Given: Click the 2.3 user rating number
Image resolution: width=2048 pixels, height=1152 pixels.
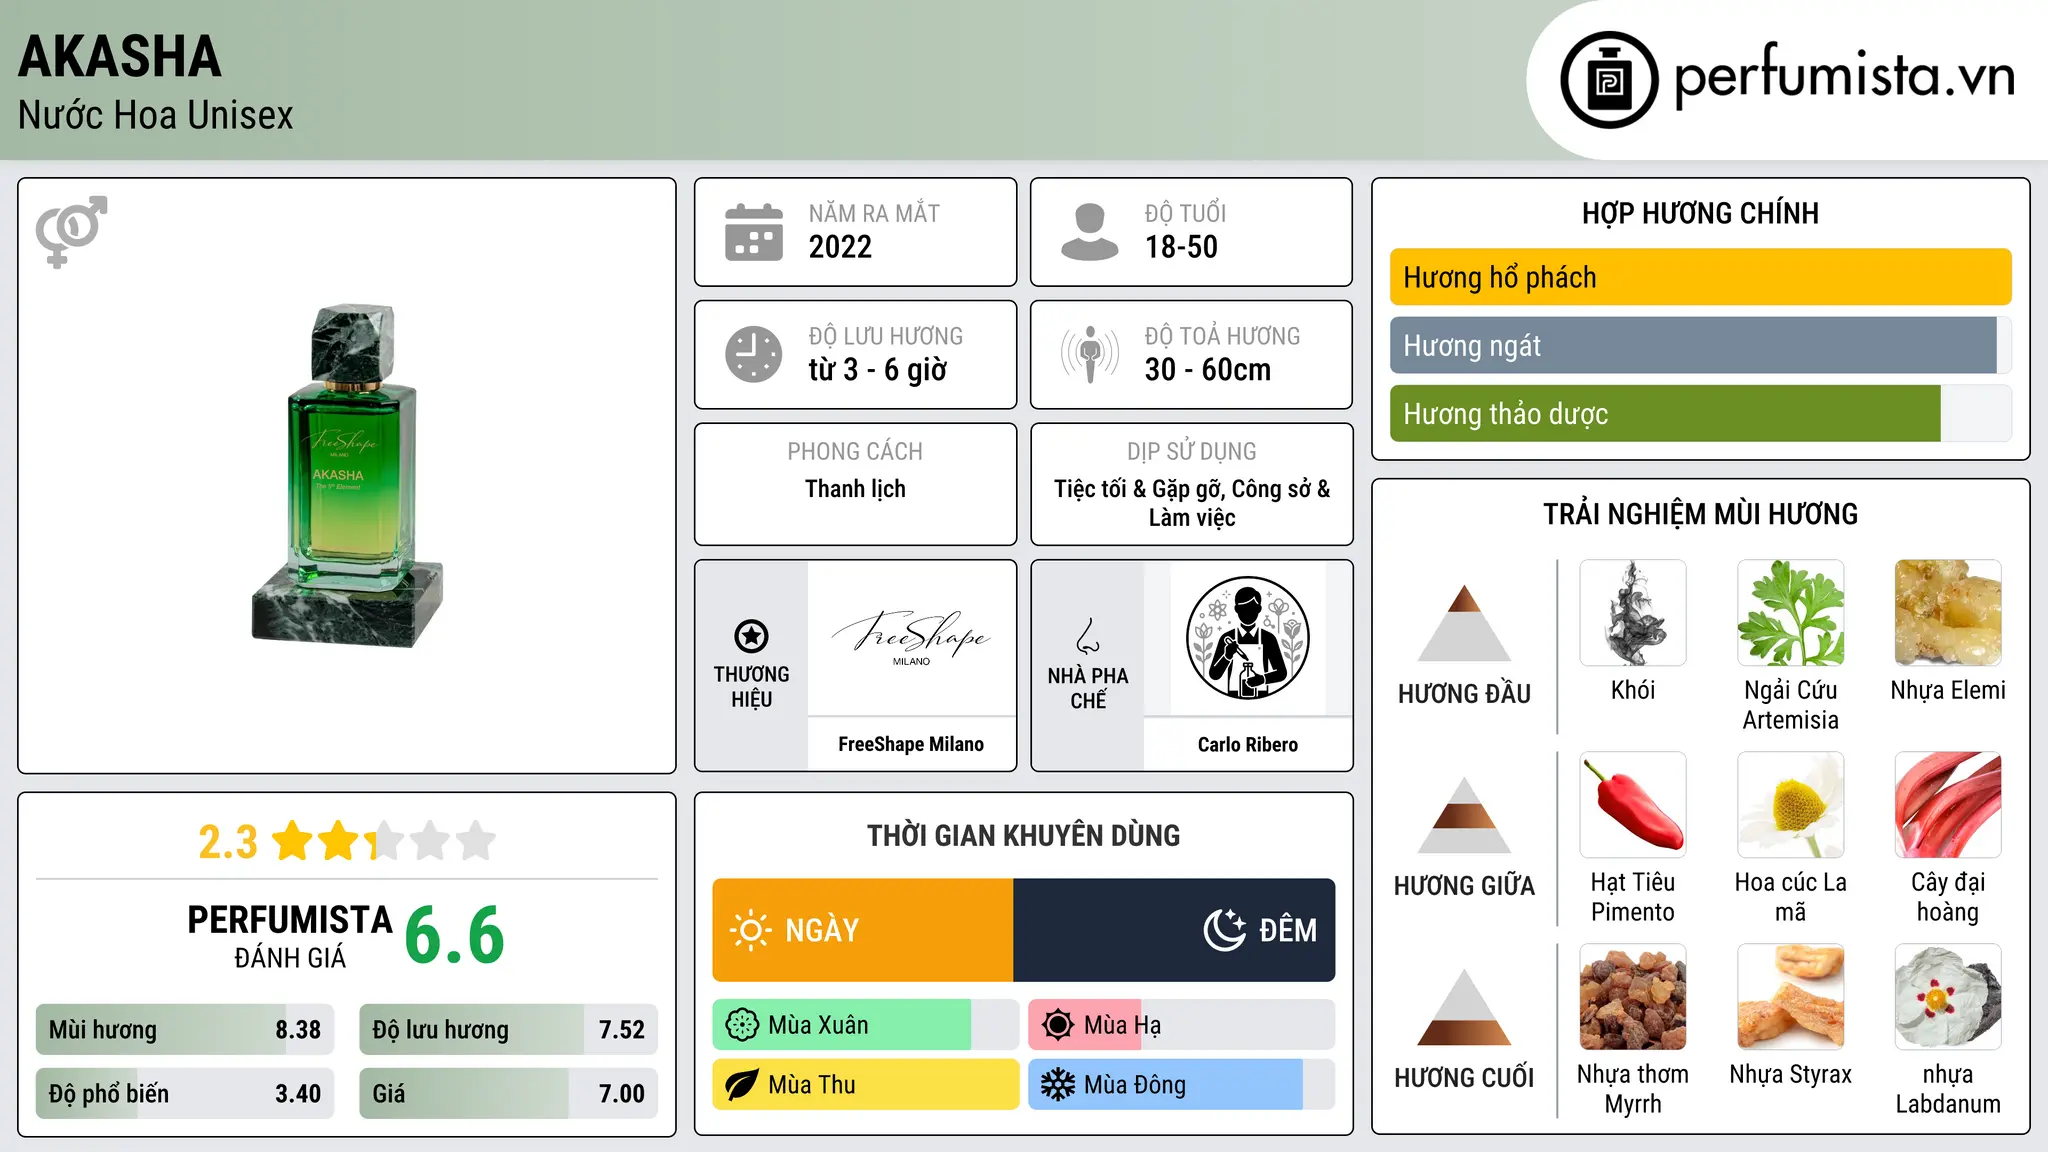Looking at the screenshot, I should pos(228,842).
